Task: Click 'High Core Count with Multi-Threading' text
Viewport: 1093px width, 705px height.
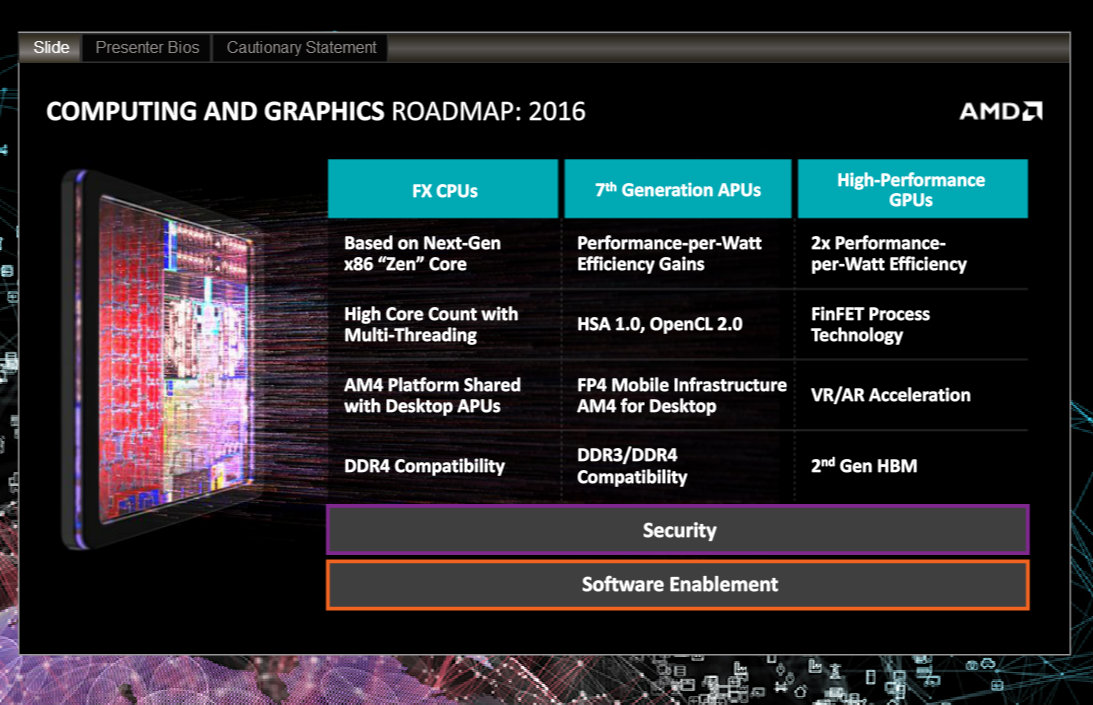Action: [431, 324]
